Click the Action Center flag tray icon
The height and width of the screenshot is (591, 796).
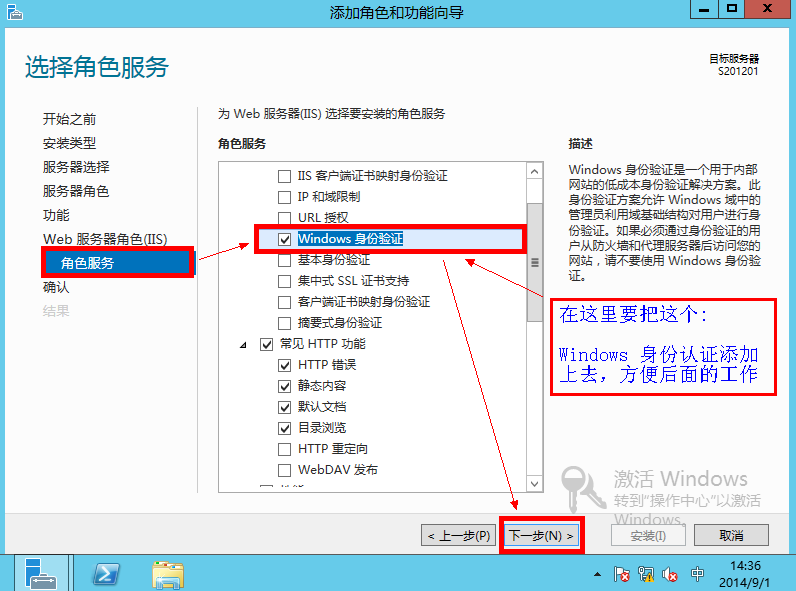click(621, 574)
